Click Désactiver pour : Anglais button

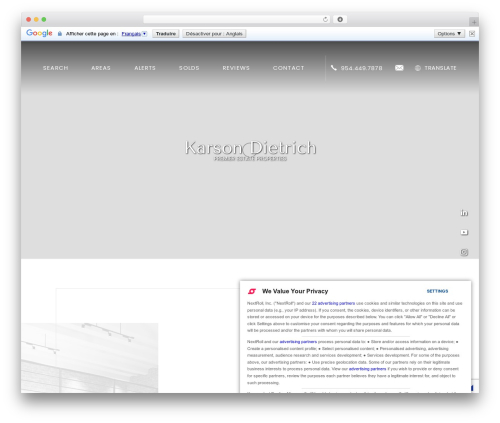point(214,34)
